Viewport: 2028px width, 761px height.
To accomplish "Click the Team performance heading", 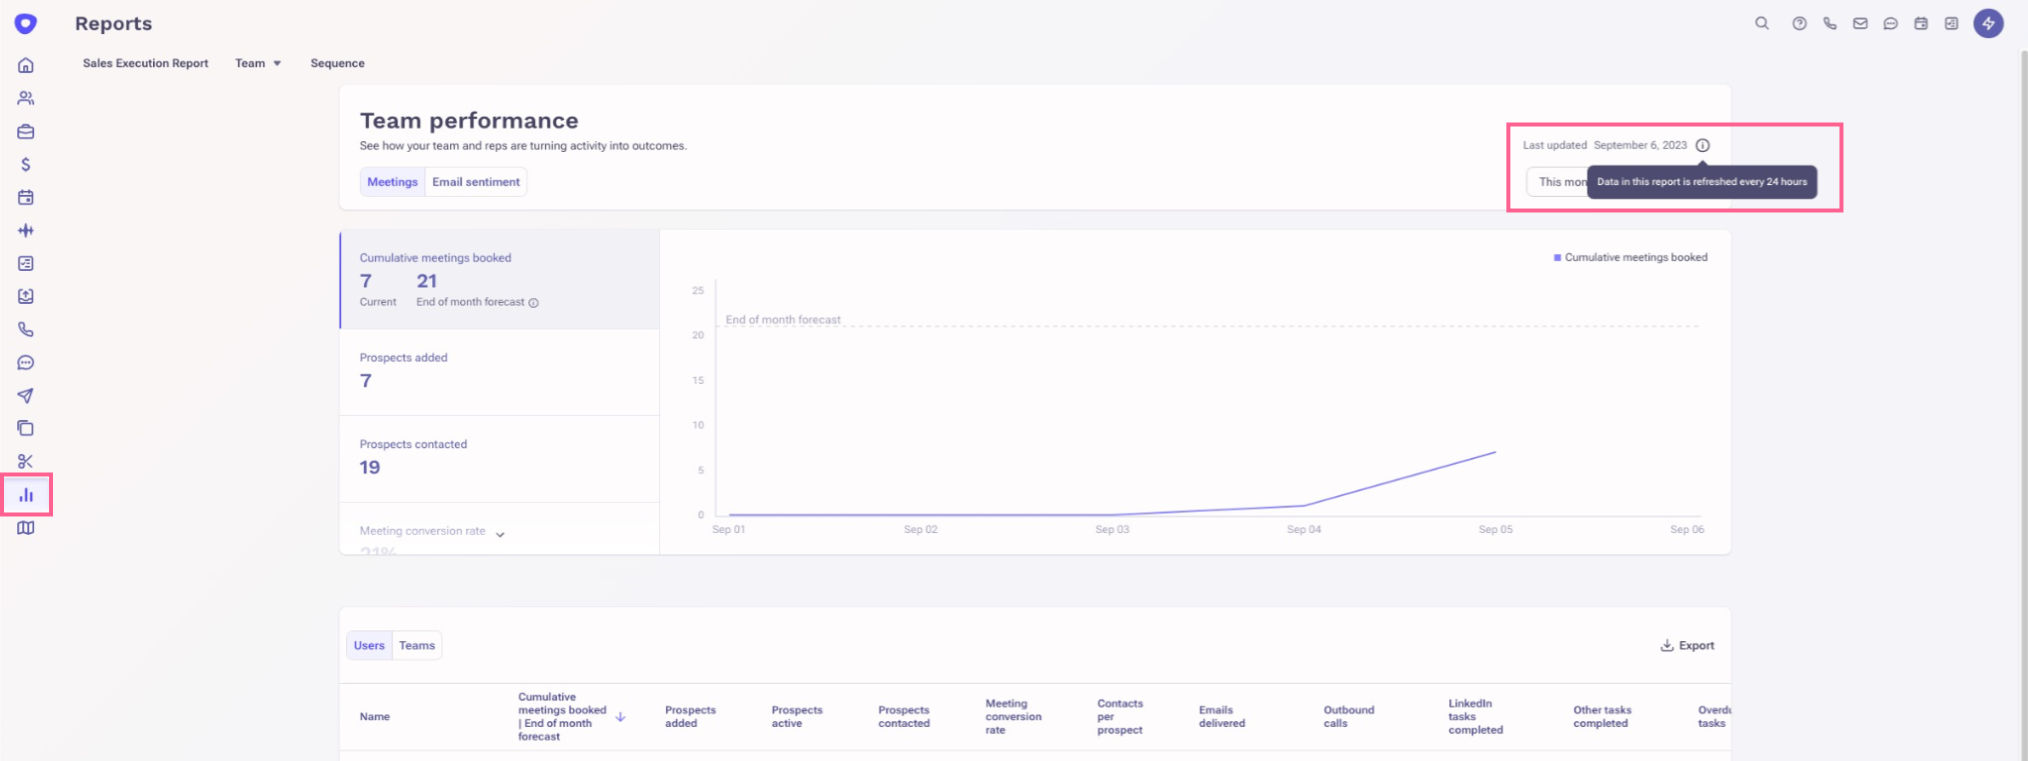I will click(469, 120).
